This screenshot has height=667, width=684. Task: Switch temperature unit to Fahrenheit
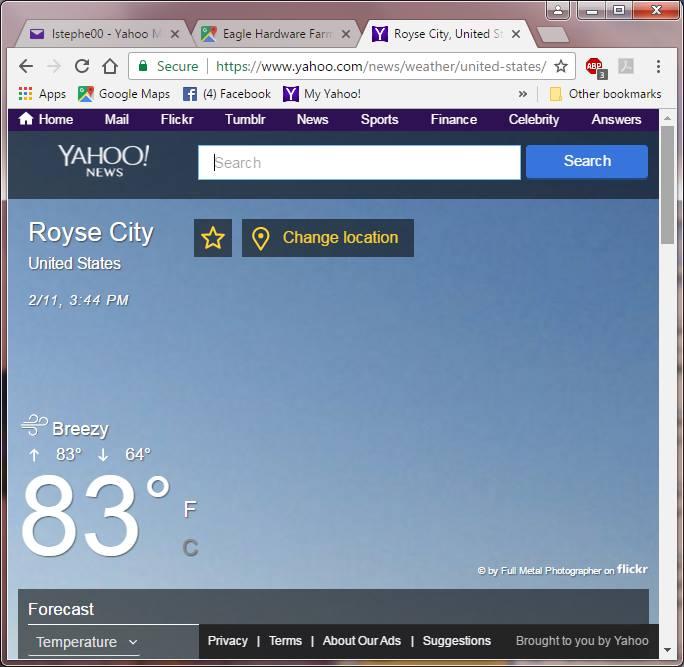(x=190, y=509)
